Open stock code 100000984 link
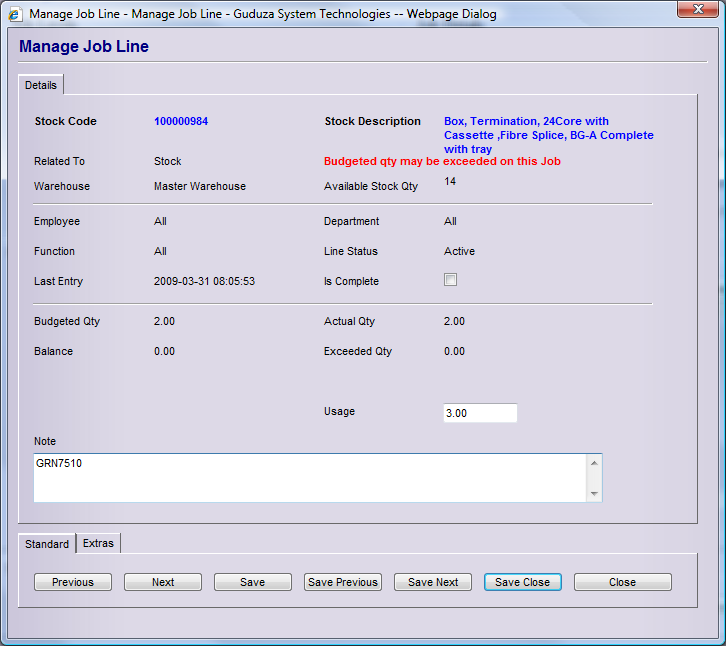726x646 pixels. coord(181,122)
